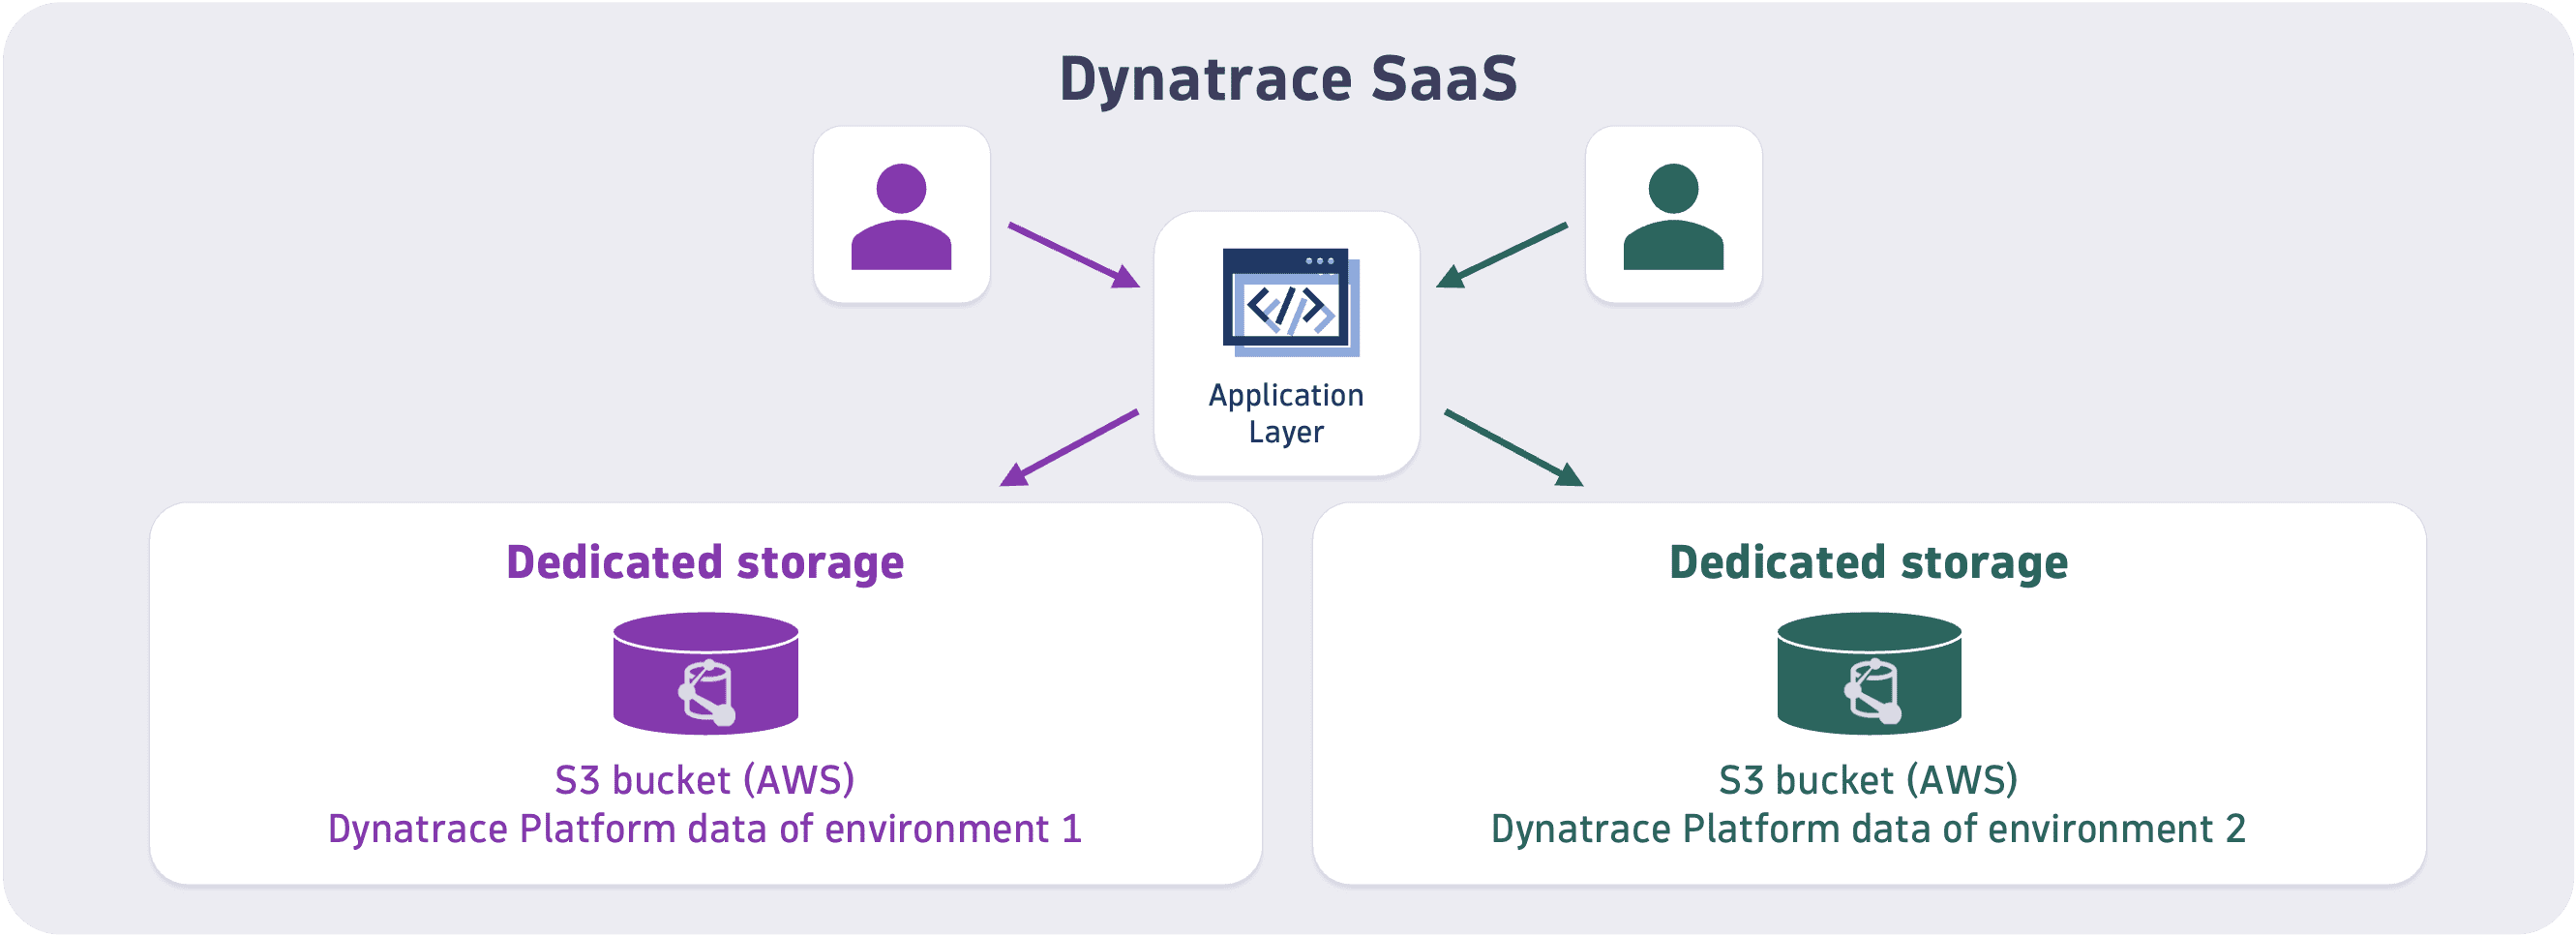
Task: Click the green S3 bucket storage icon
Action: point(1869,673)
